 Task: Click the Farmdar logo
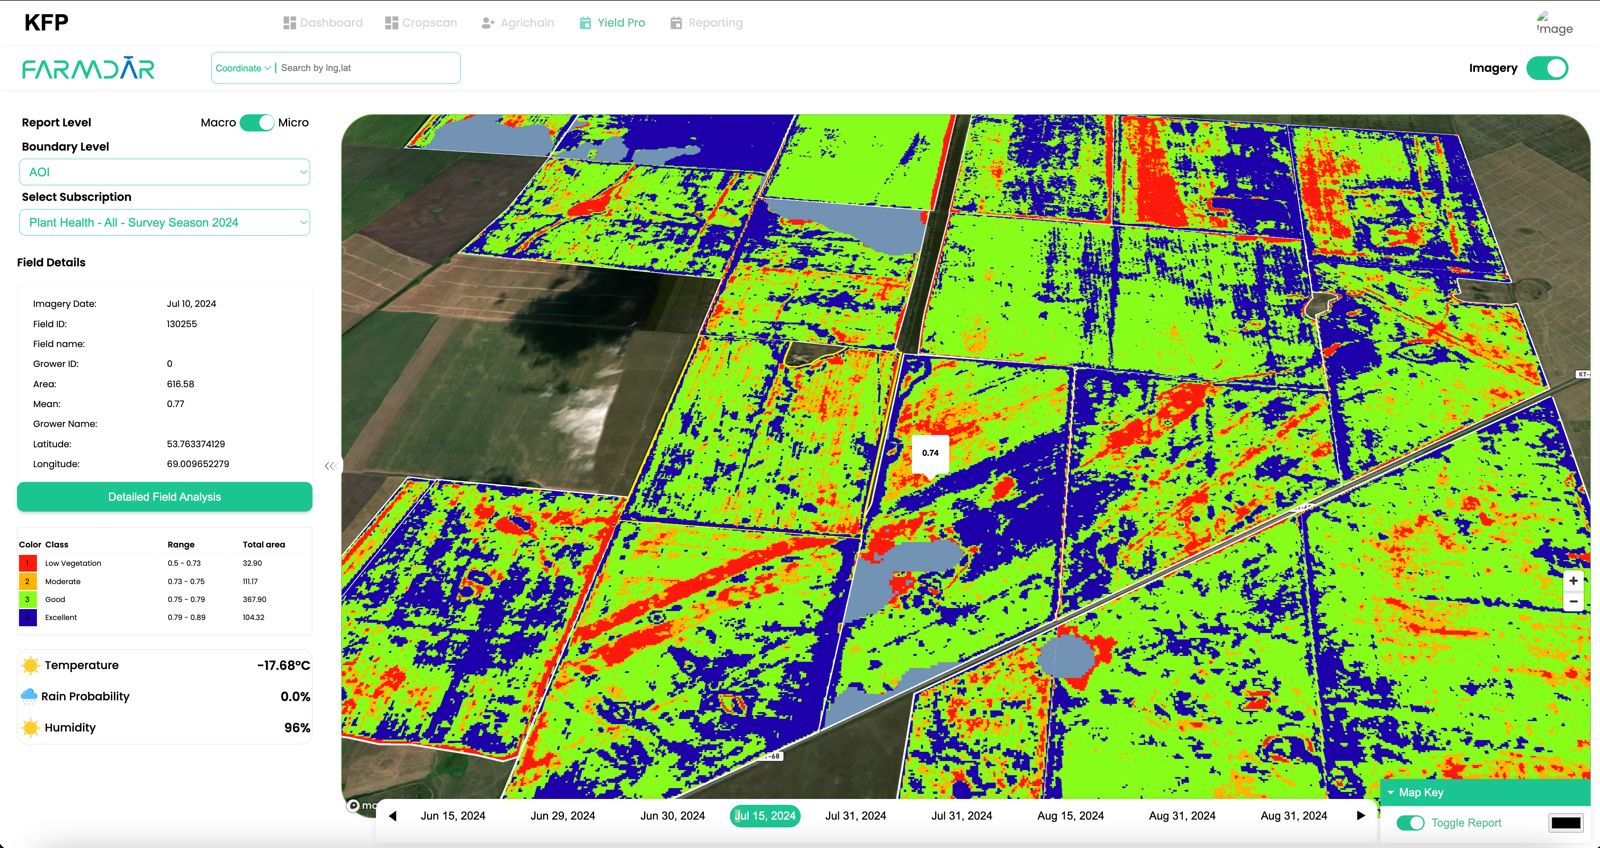pyautogui.click(x=88, y=68)
